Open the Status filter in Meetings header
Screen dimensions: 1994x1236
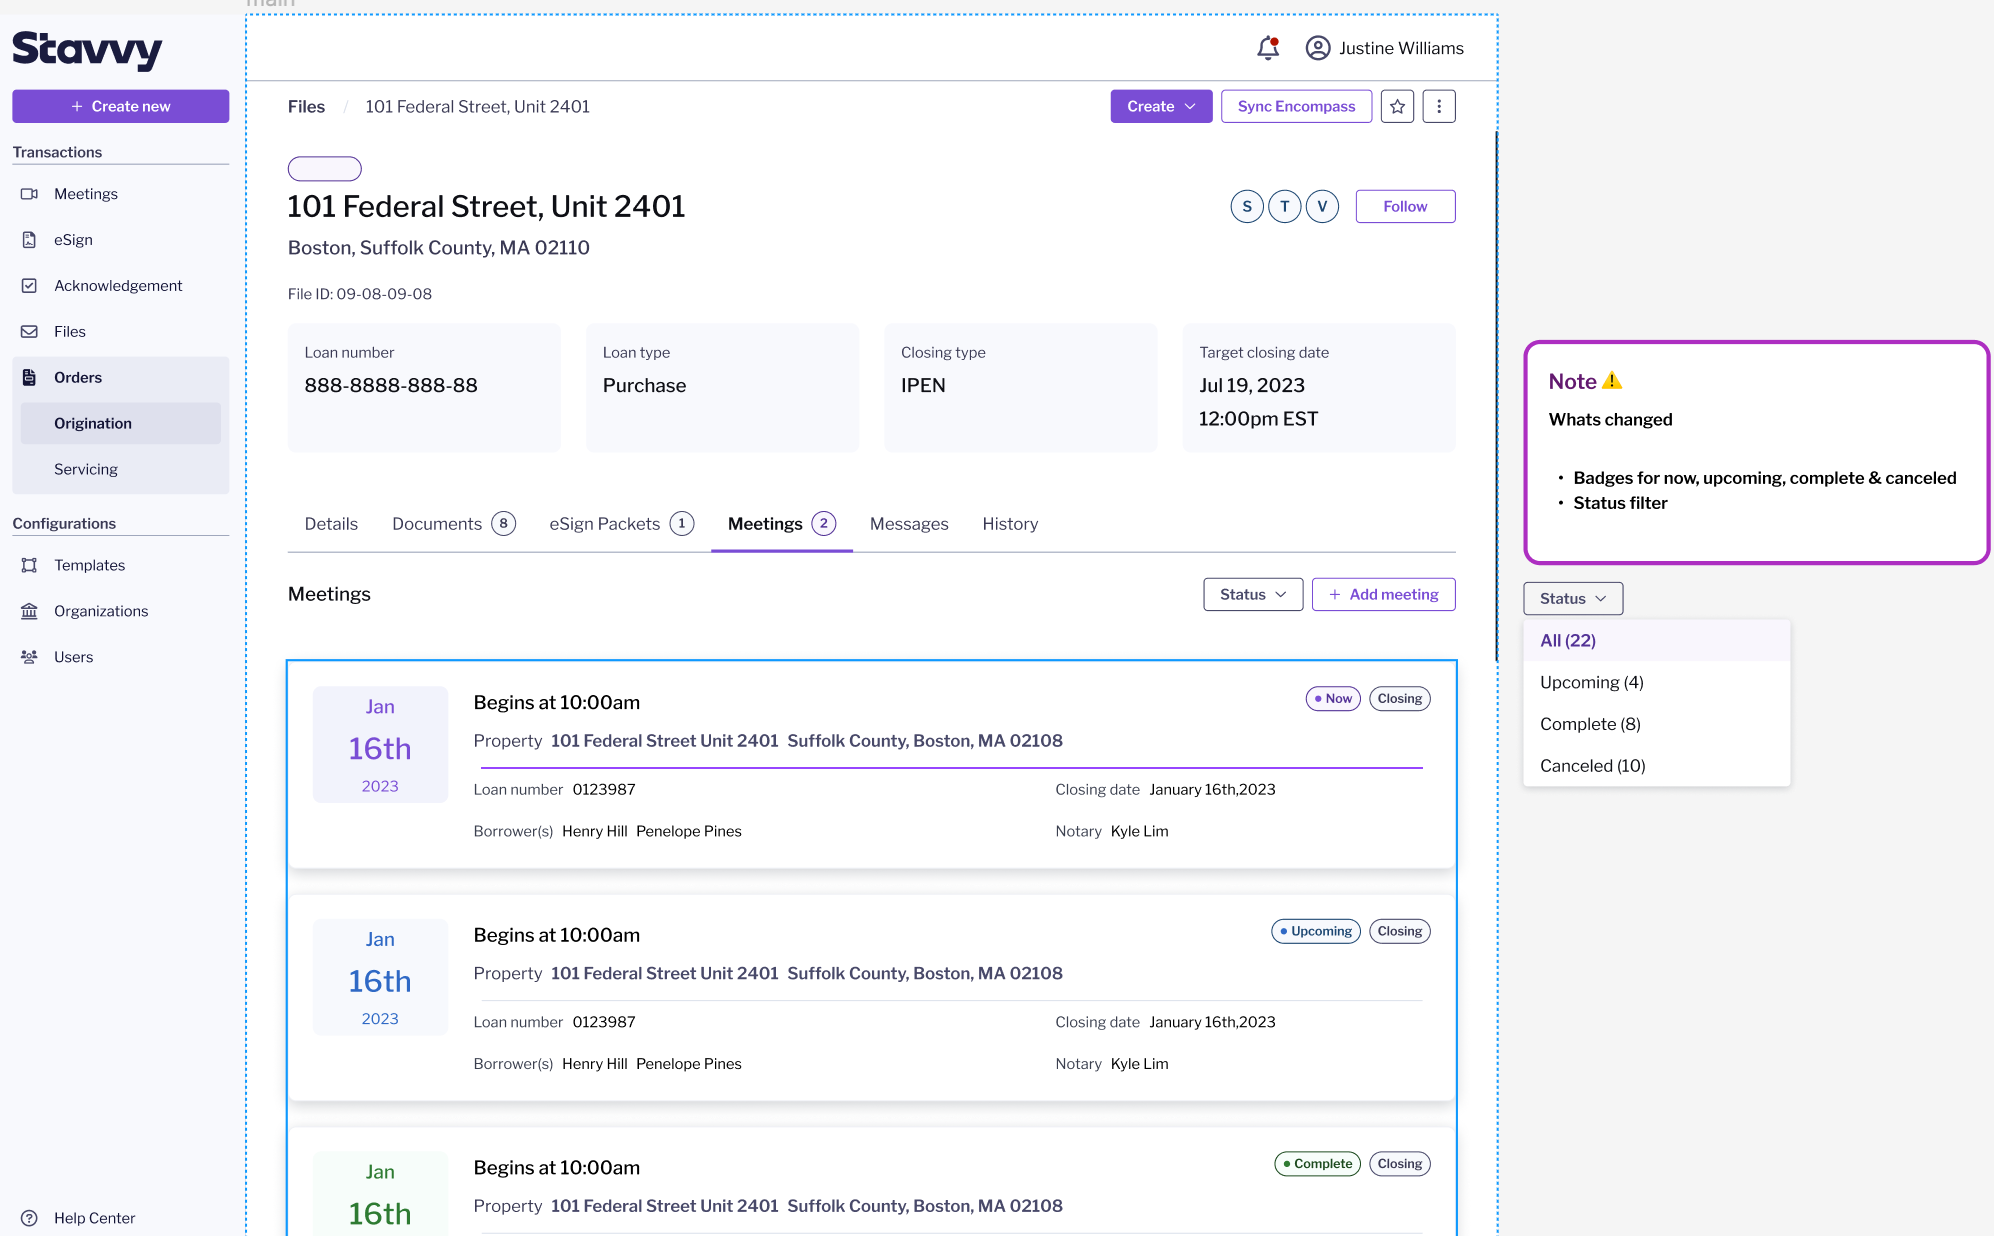coord(1253,594)
